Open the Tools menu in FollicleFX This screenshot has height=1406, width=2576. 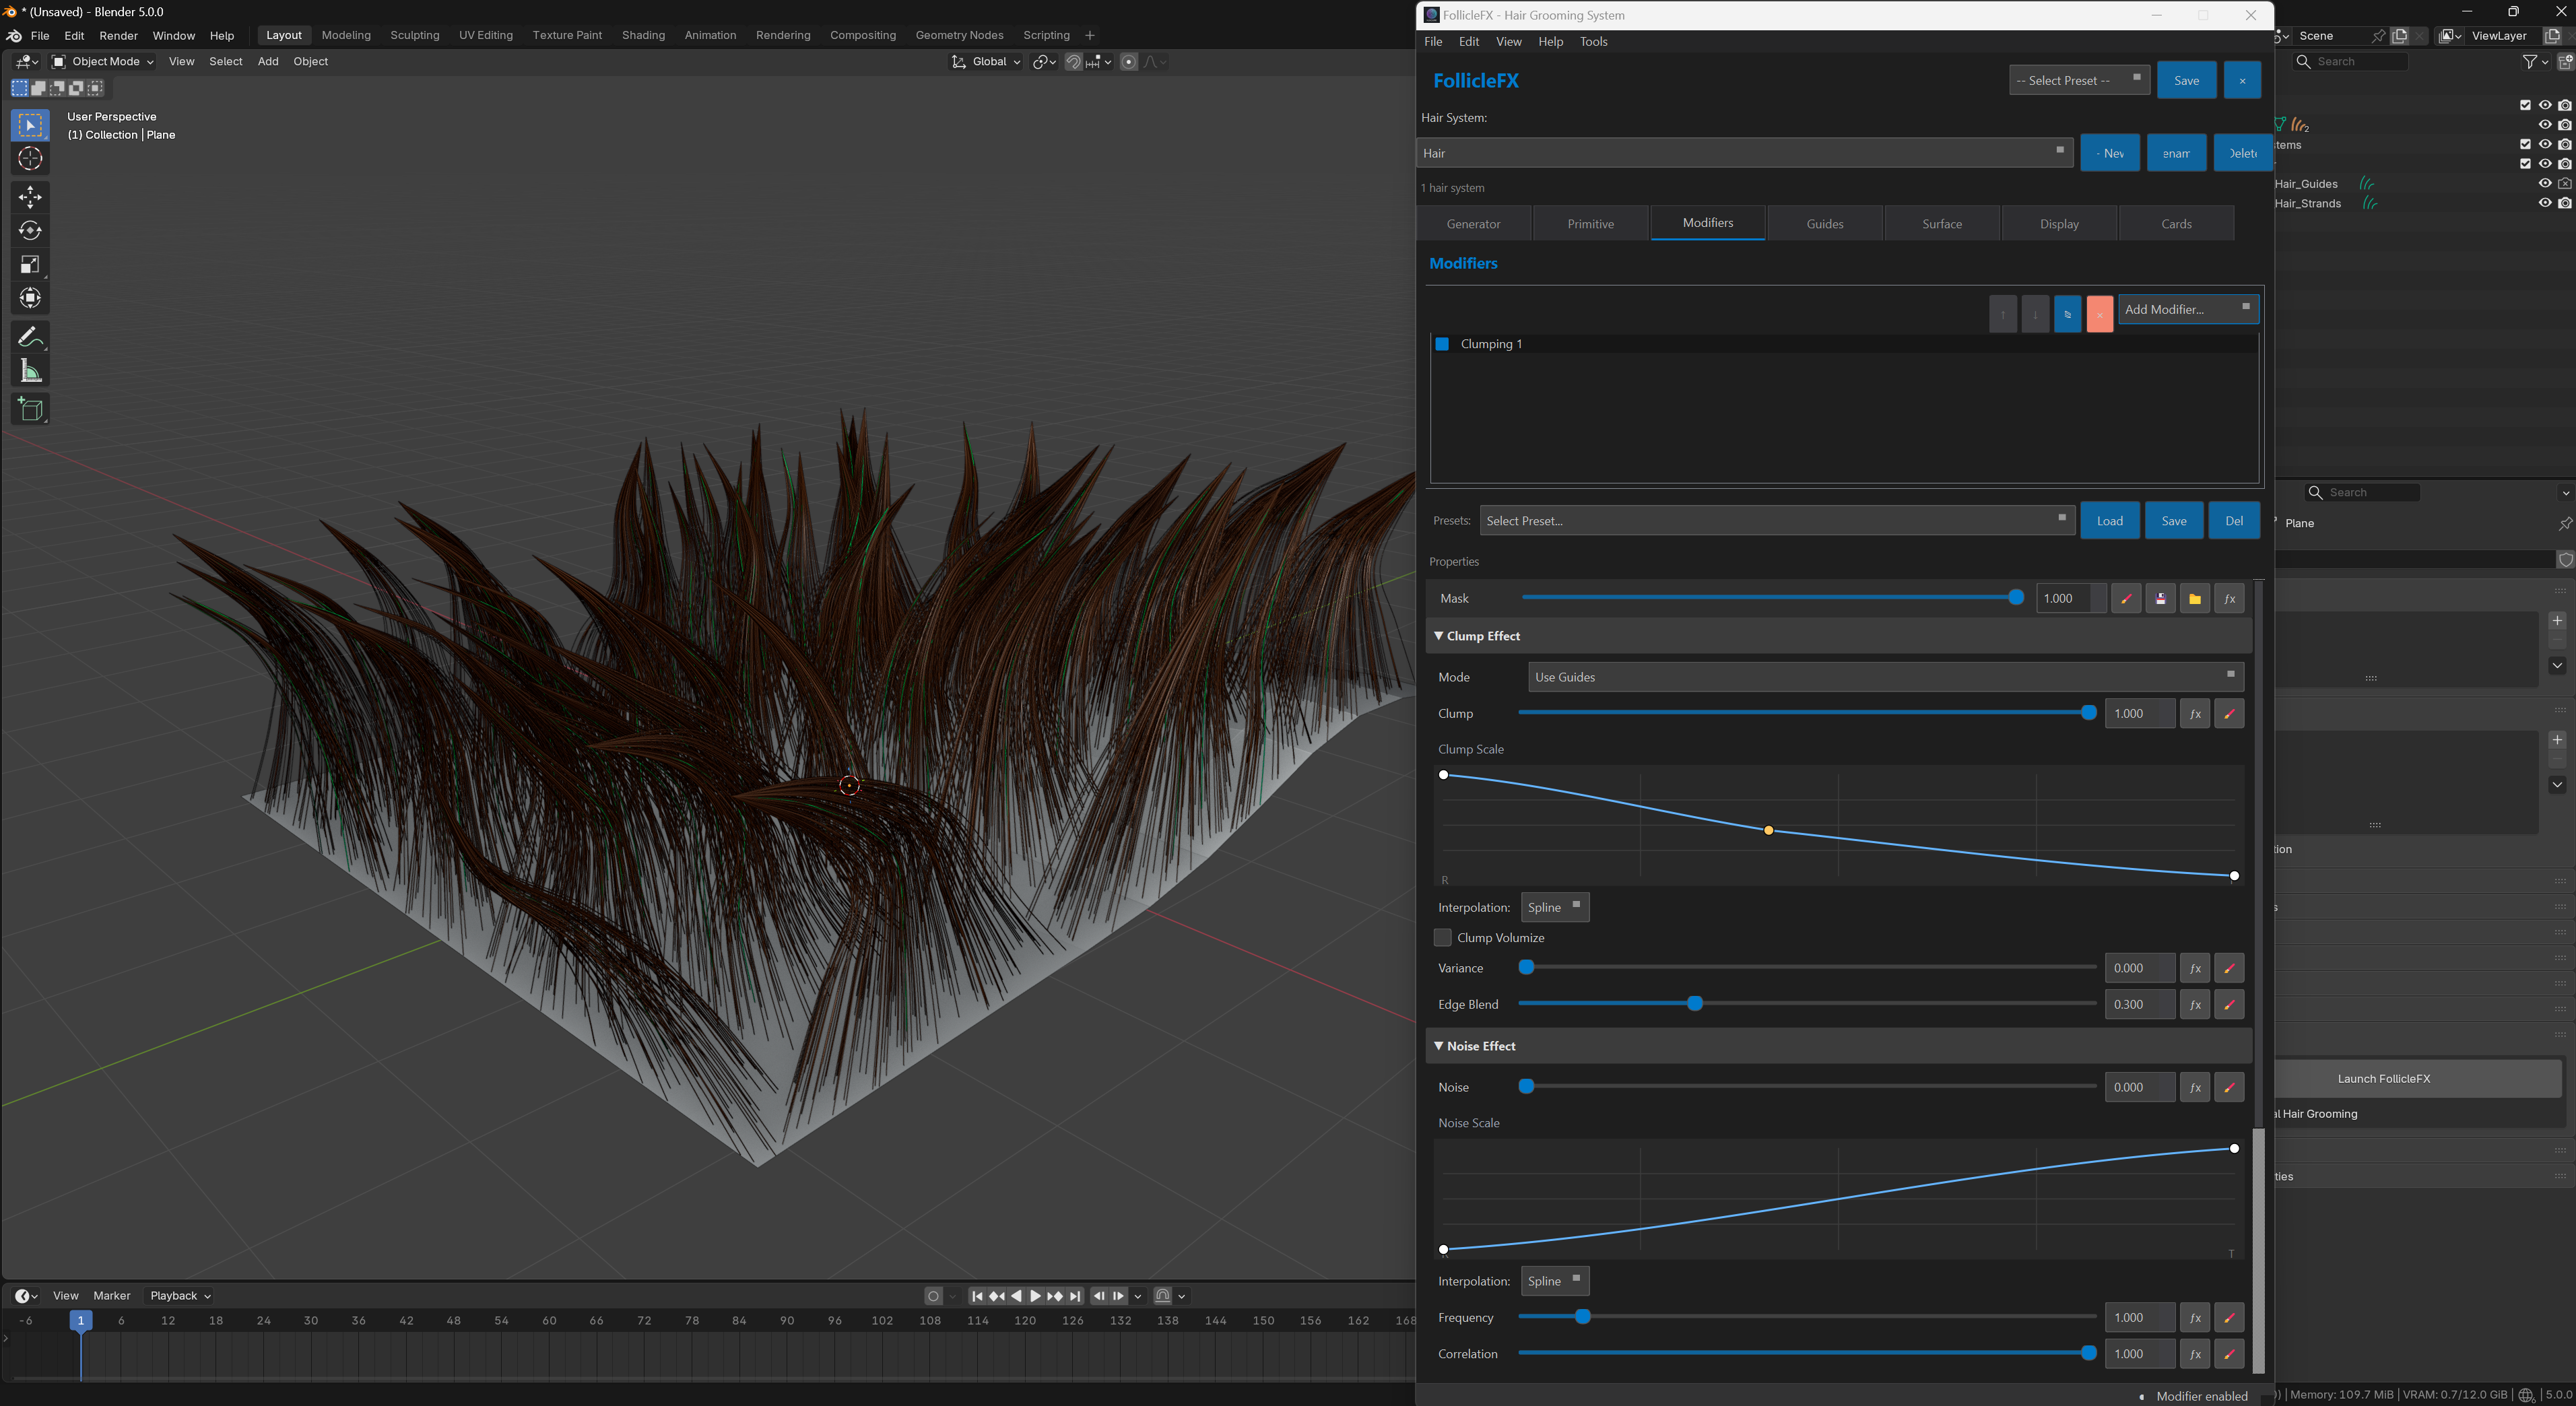click(x=1593, y=41)
